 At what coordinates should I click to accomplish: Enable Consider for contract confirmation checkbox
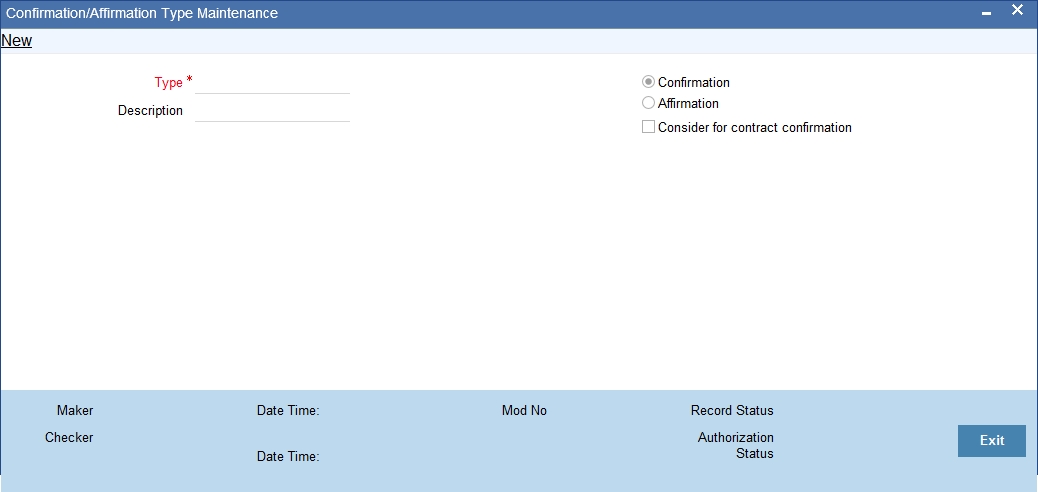tap(648, 126)
